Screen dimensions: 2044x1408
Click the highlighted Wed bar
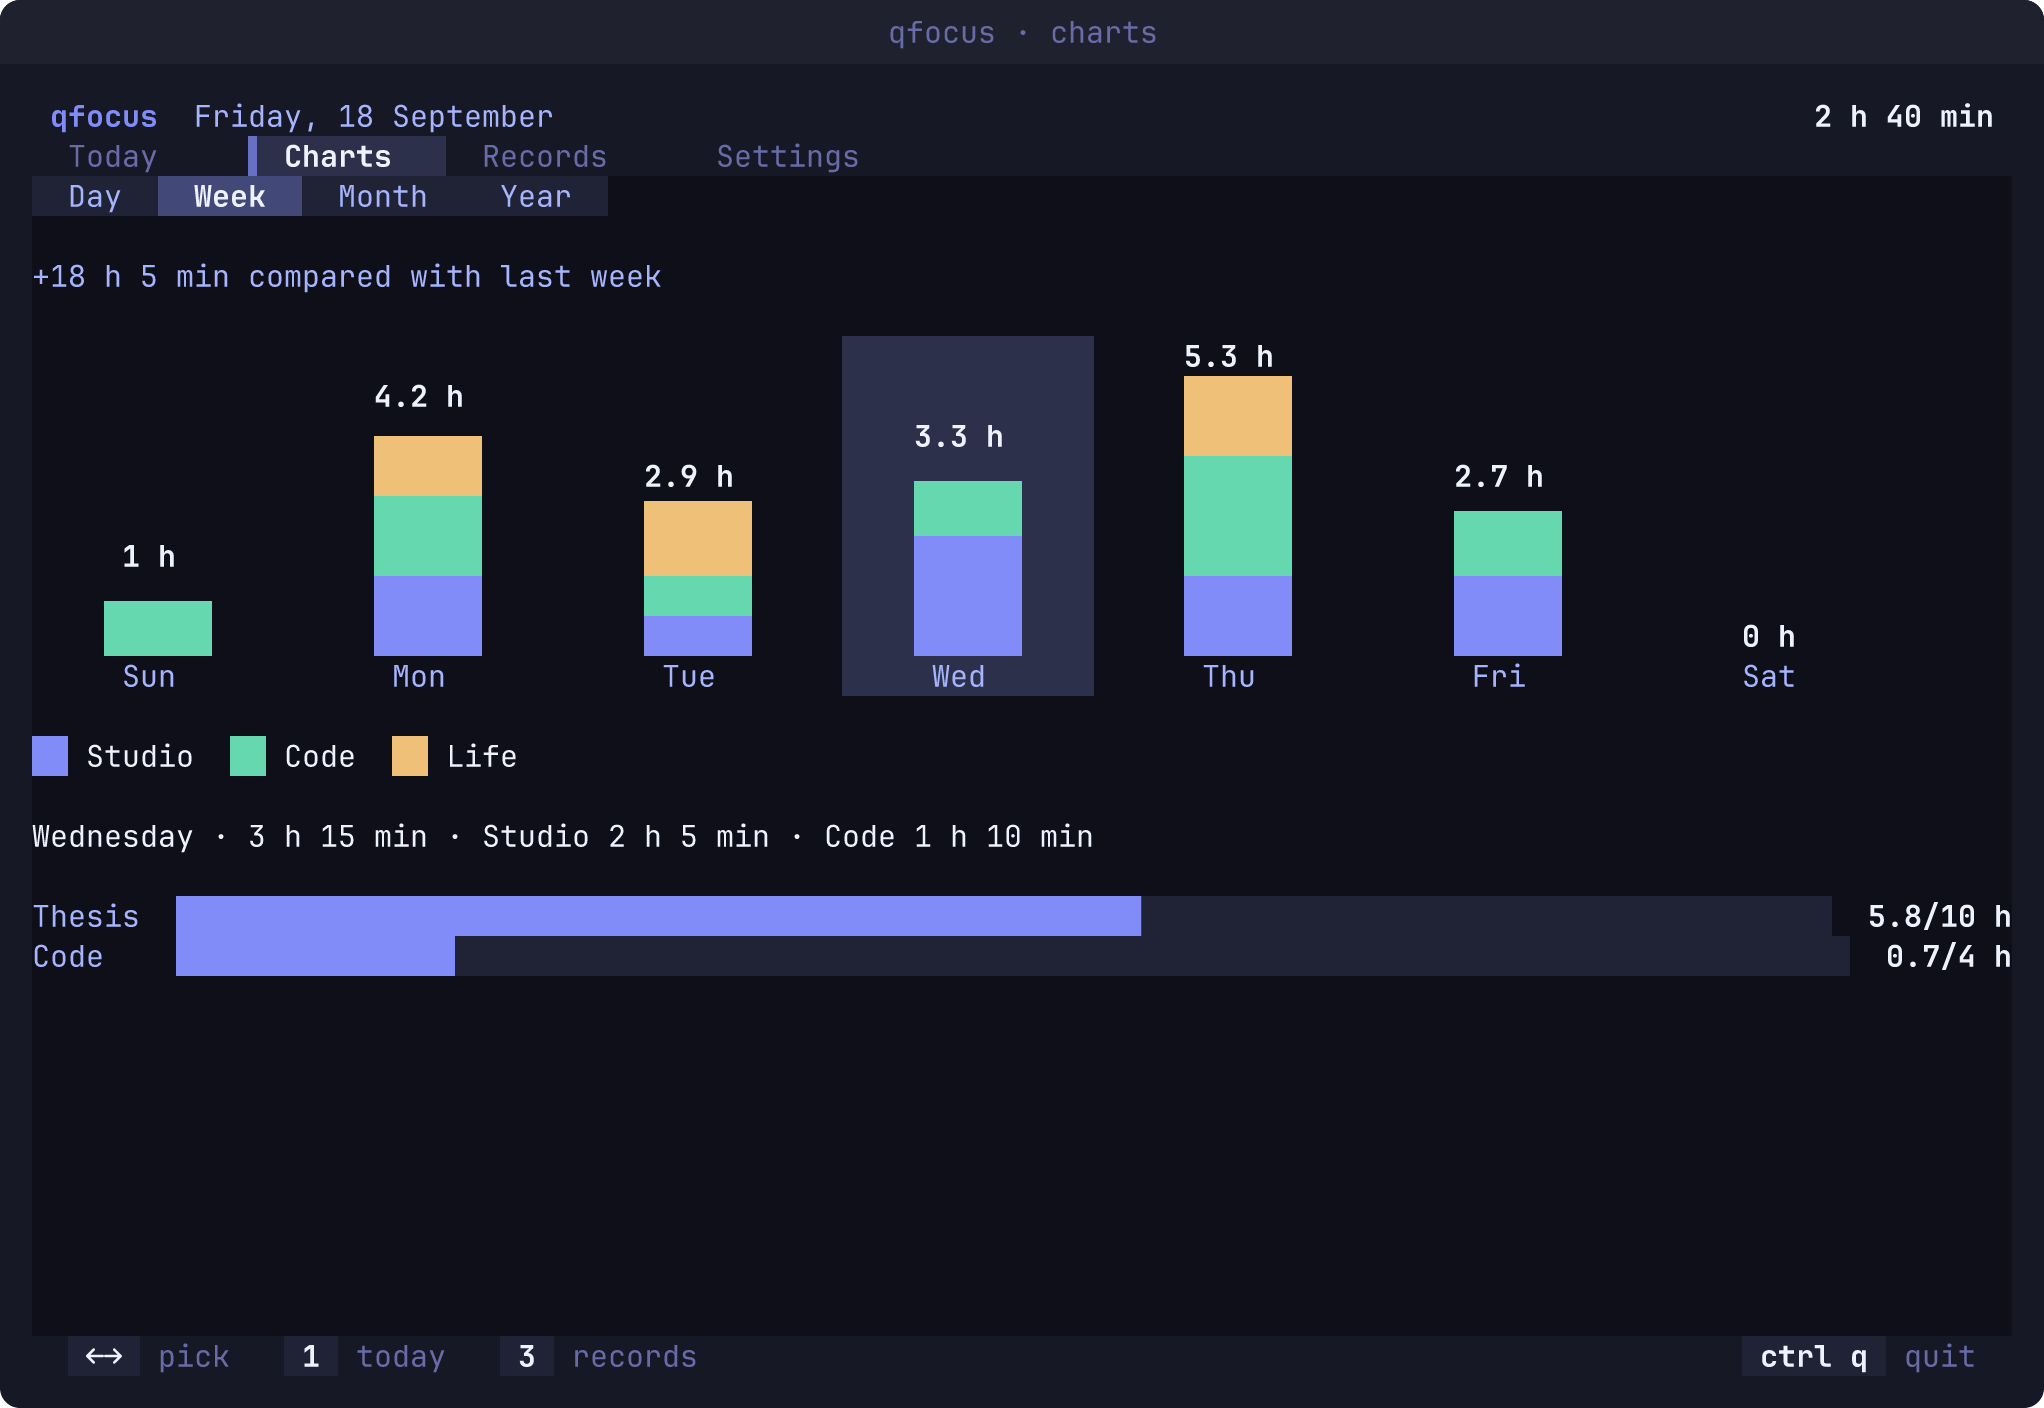pos(968,568)
